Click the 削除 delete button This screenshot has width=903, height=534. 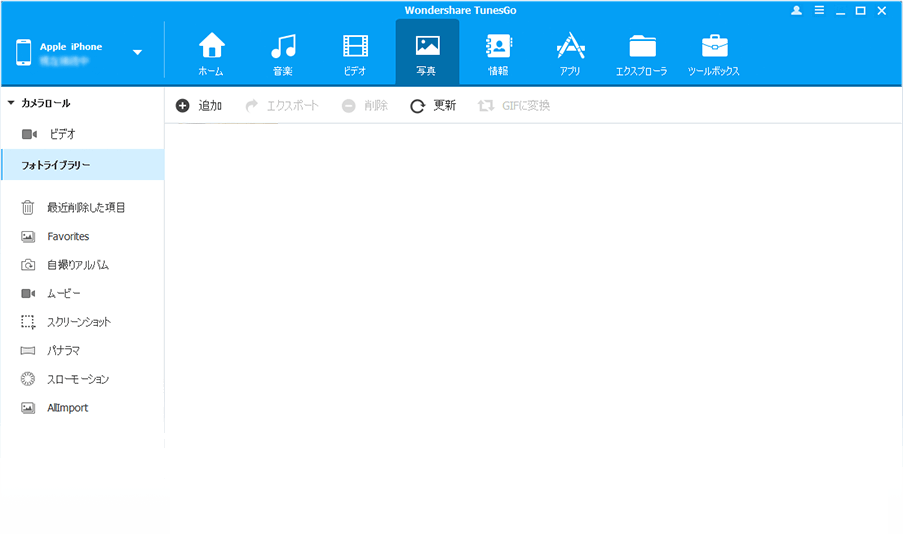click(x=365, y=105)
